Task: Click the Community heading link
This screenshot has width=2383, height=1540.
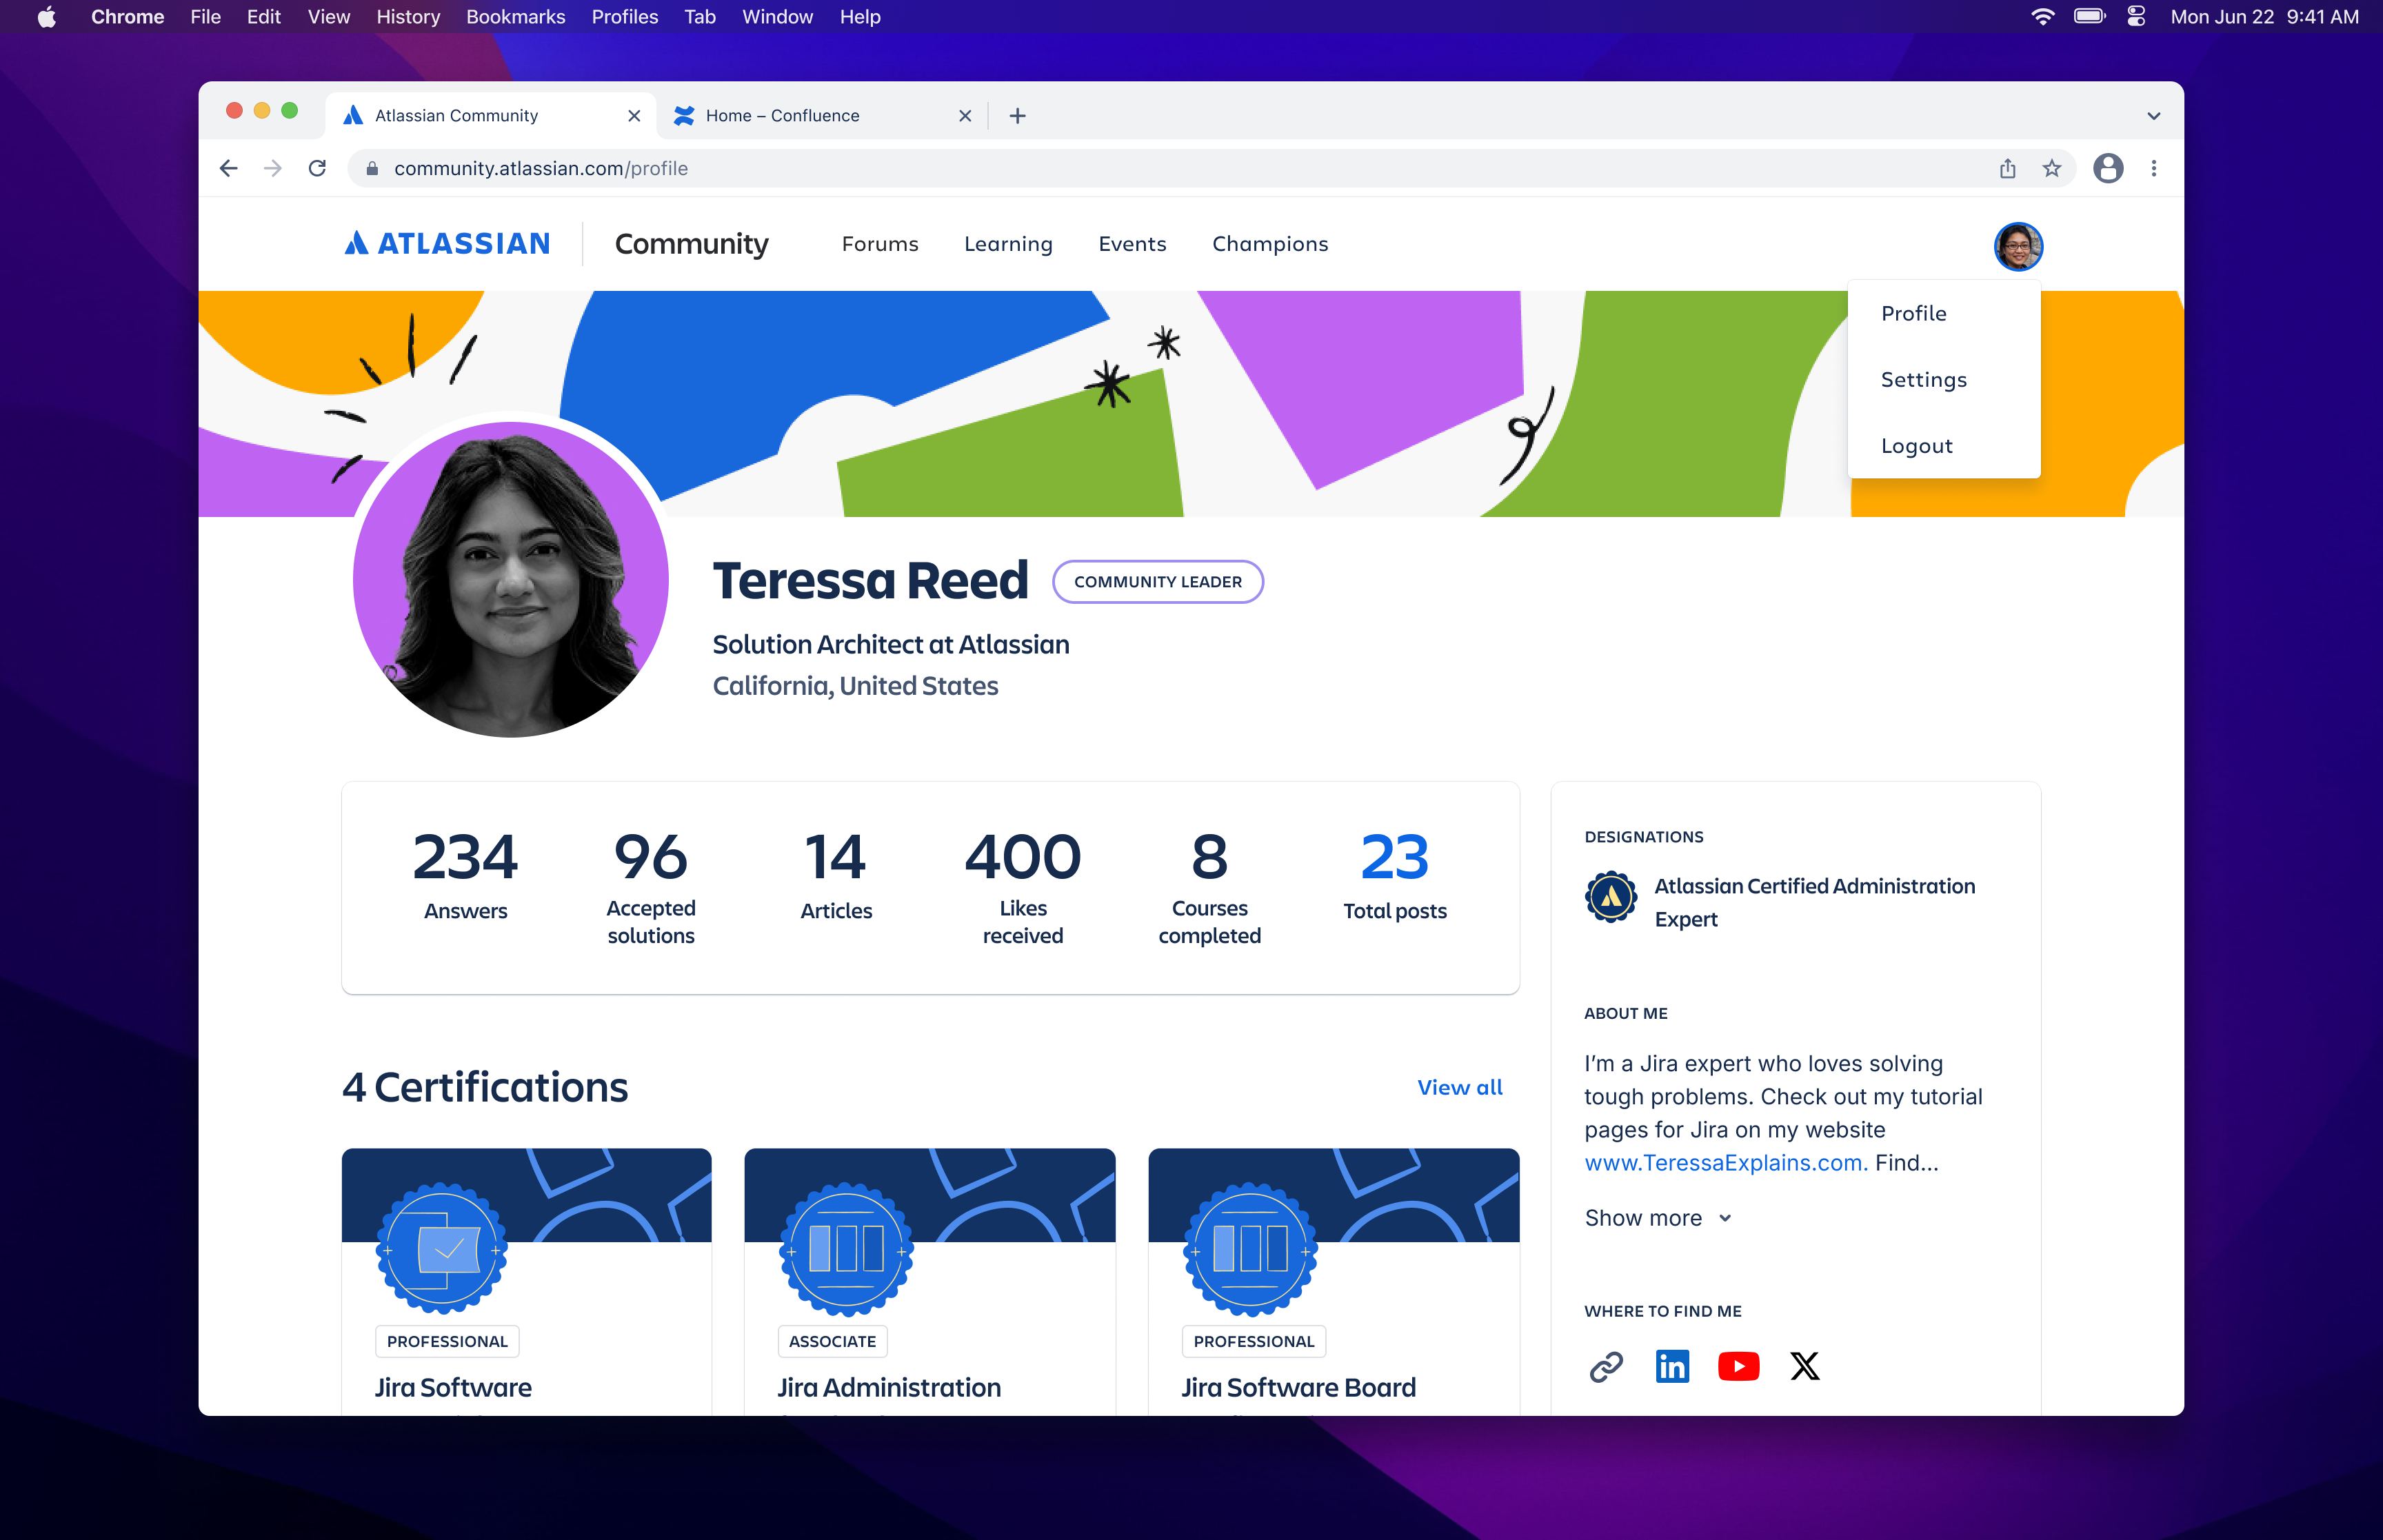Action: coord(691,244)
